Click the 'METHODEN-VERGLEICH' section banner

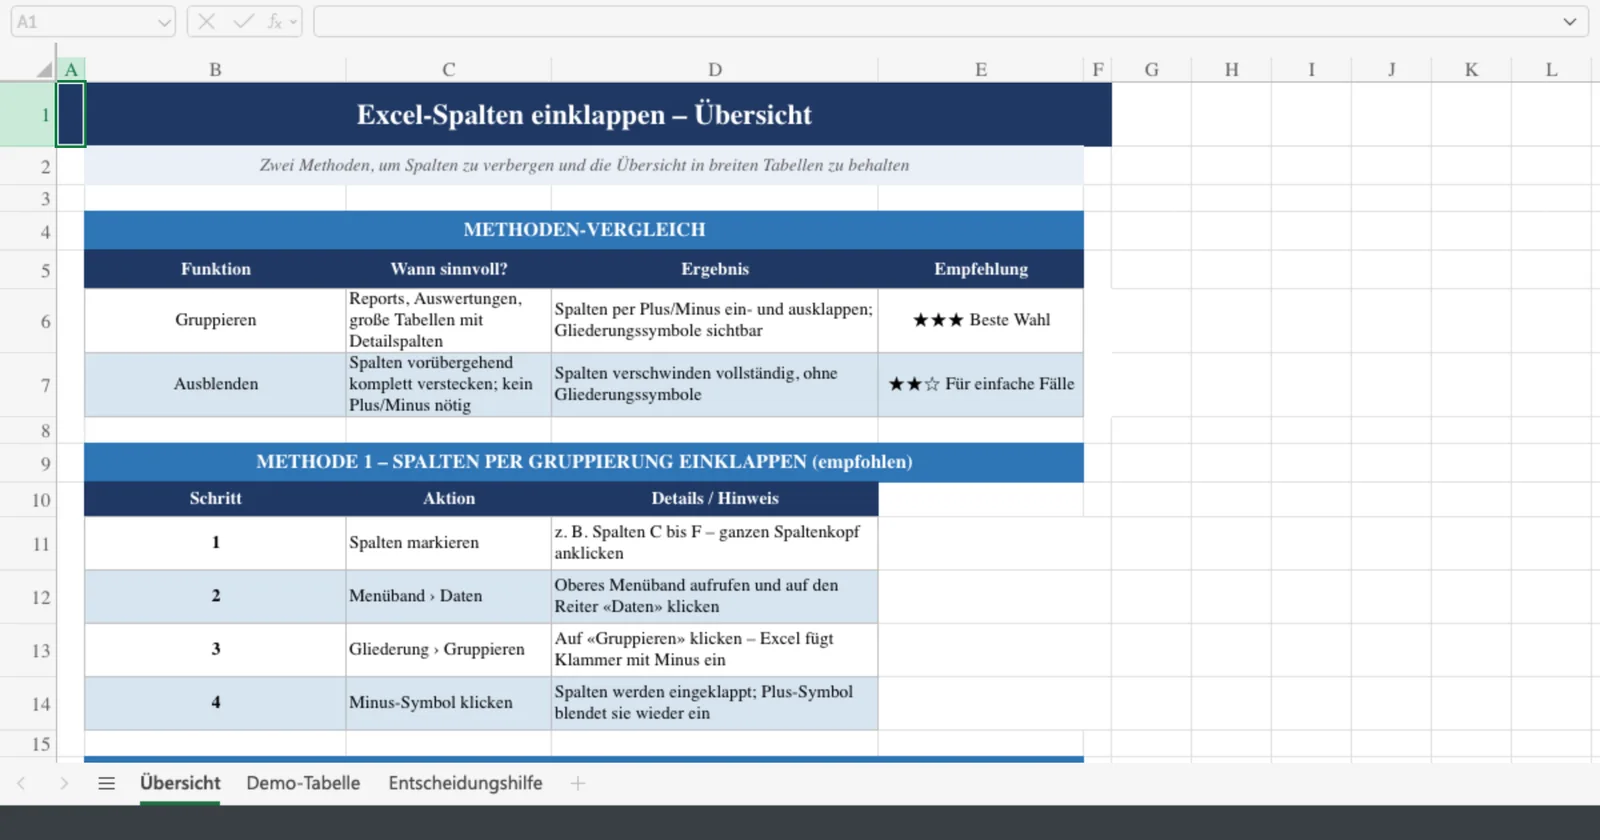(584, 230)
